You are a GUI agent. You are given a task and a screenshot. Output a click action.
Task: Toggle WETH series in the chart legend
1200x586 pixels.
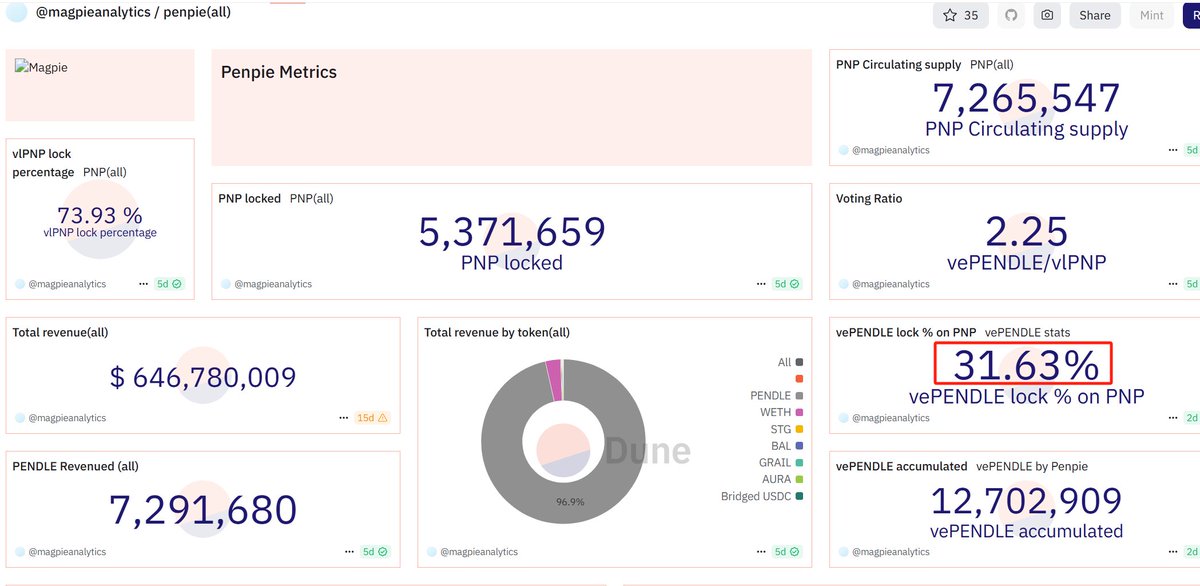tap(776, 412)
